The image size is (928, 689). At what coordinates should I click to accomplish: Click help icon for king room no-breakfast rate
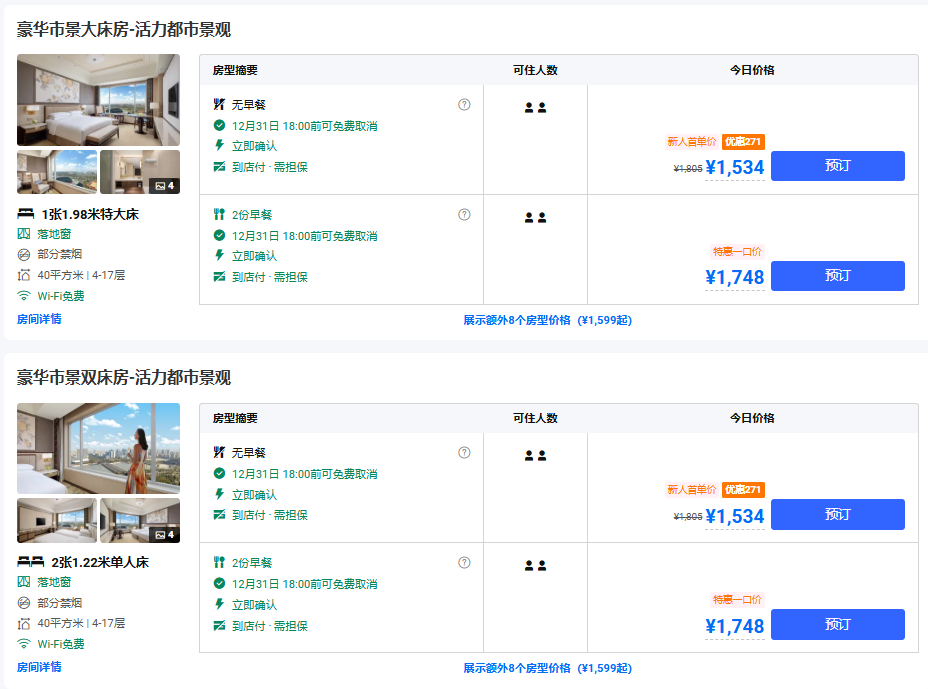click(464, 104)
